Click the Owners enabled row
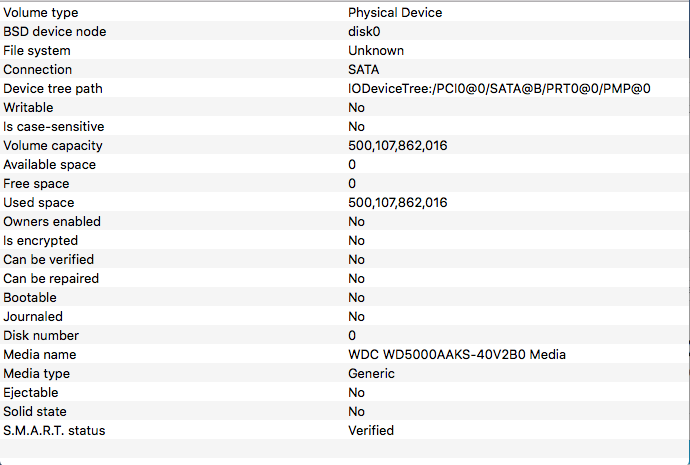Image resolution: width=690 pixels, height=465 pixels. 344,221
